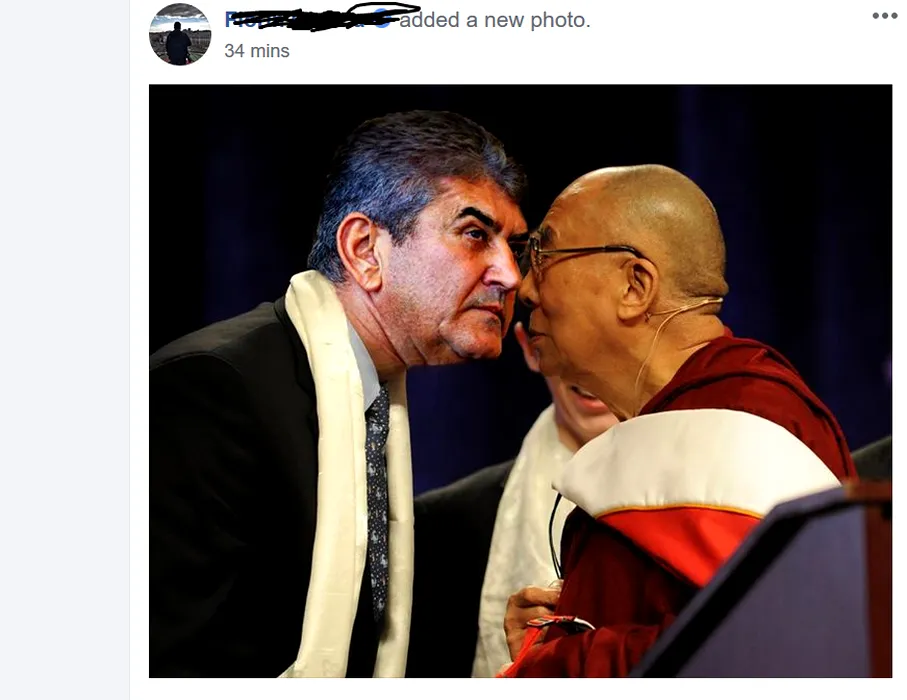Open the posted photo in the viewer
The width and height of the screenshot is (907, 700).
(x=521, y=381)
